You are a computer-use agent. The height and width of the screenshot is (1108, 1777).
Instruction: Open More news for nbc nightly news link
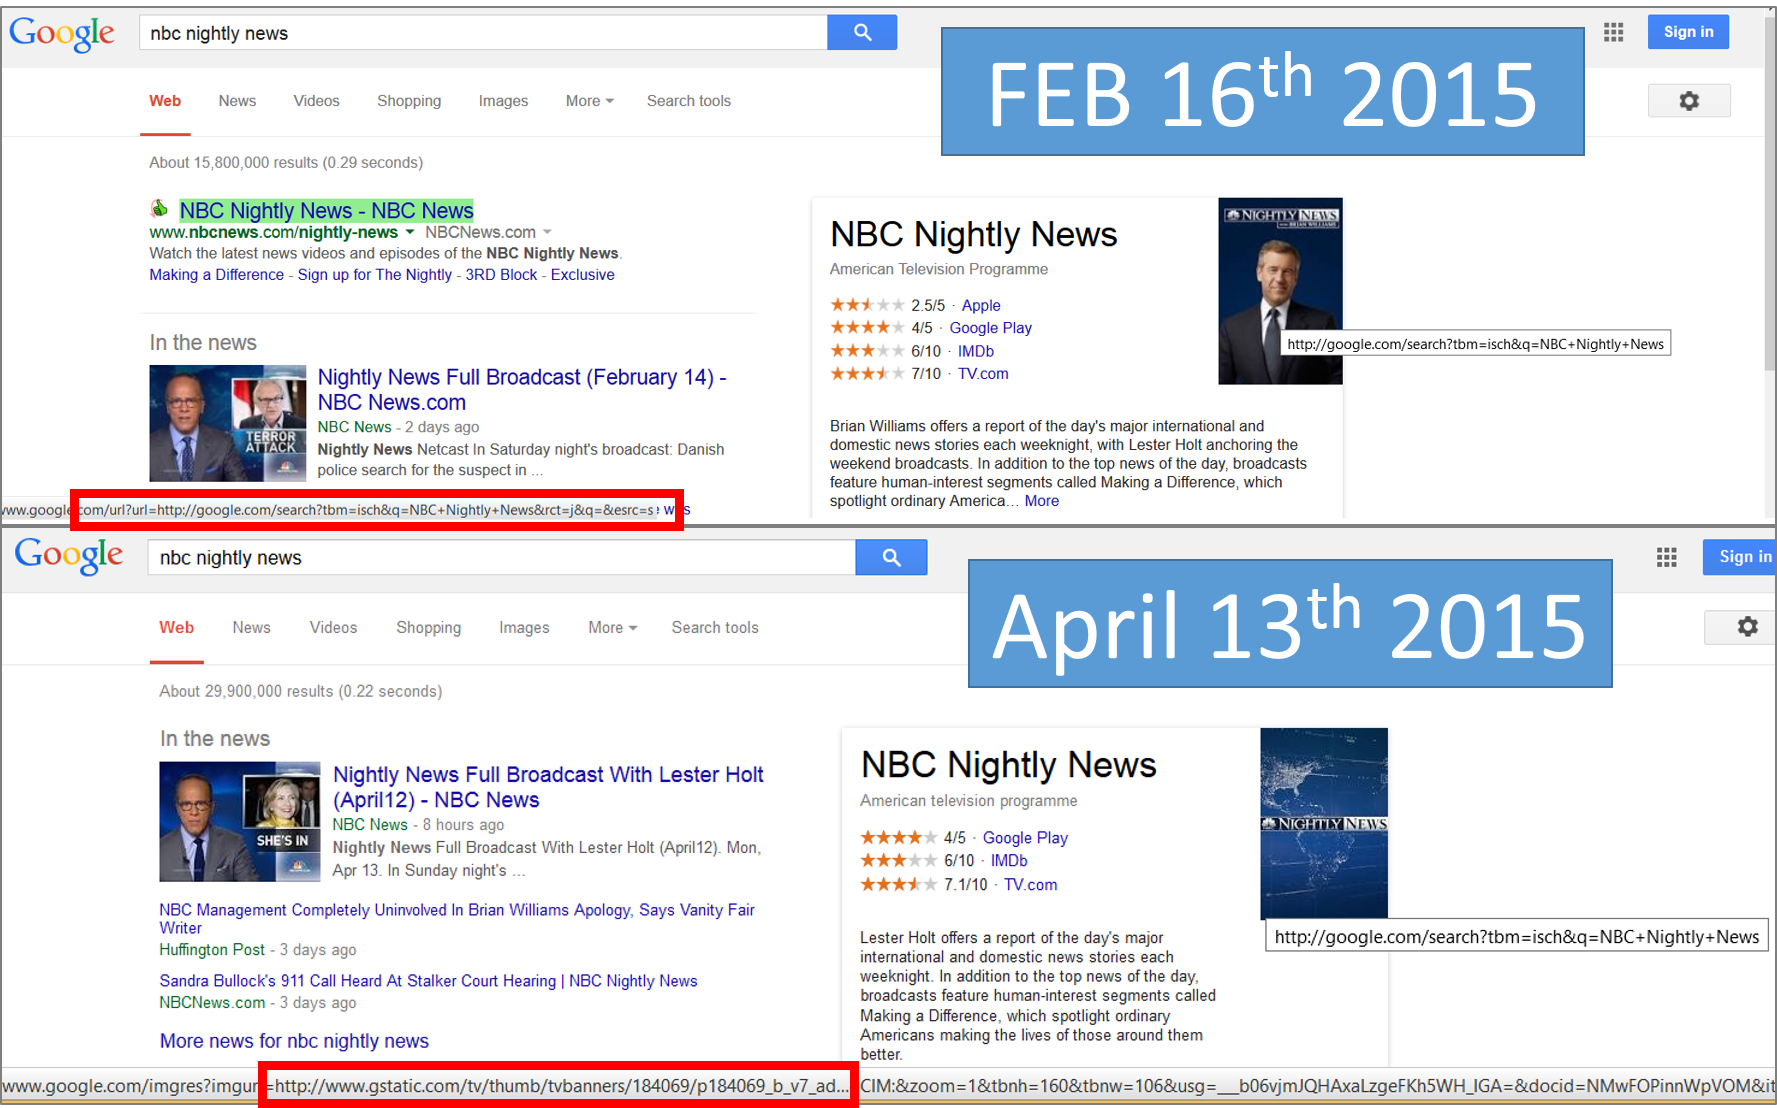[293, 1040]
